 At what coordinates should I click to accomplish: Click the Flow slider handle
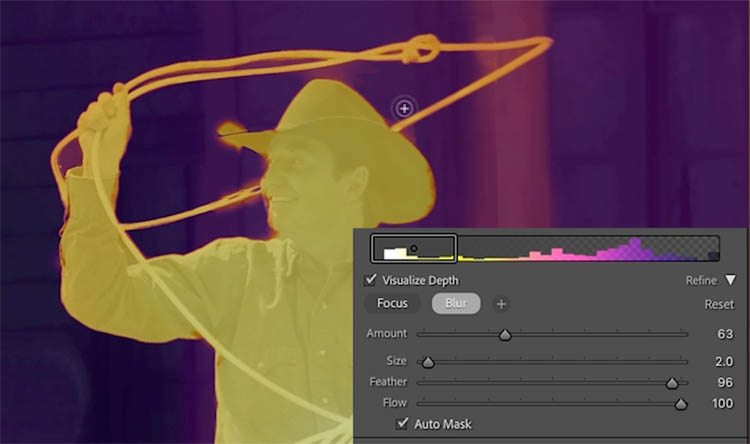click(x=681, y=404)
